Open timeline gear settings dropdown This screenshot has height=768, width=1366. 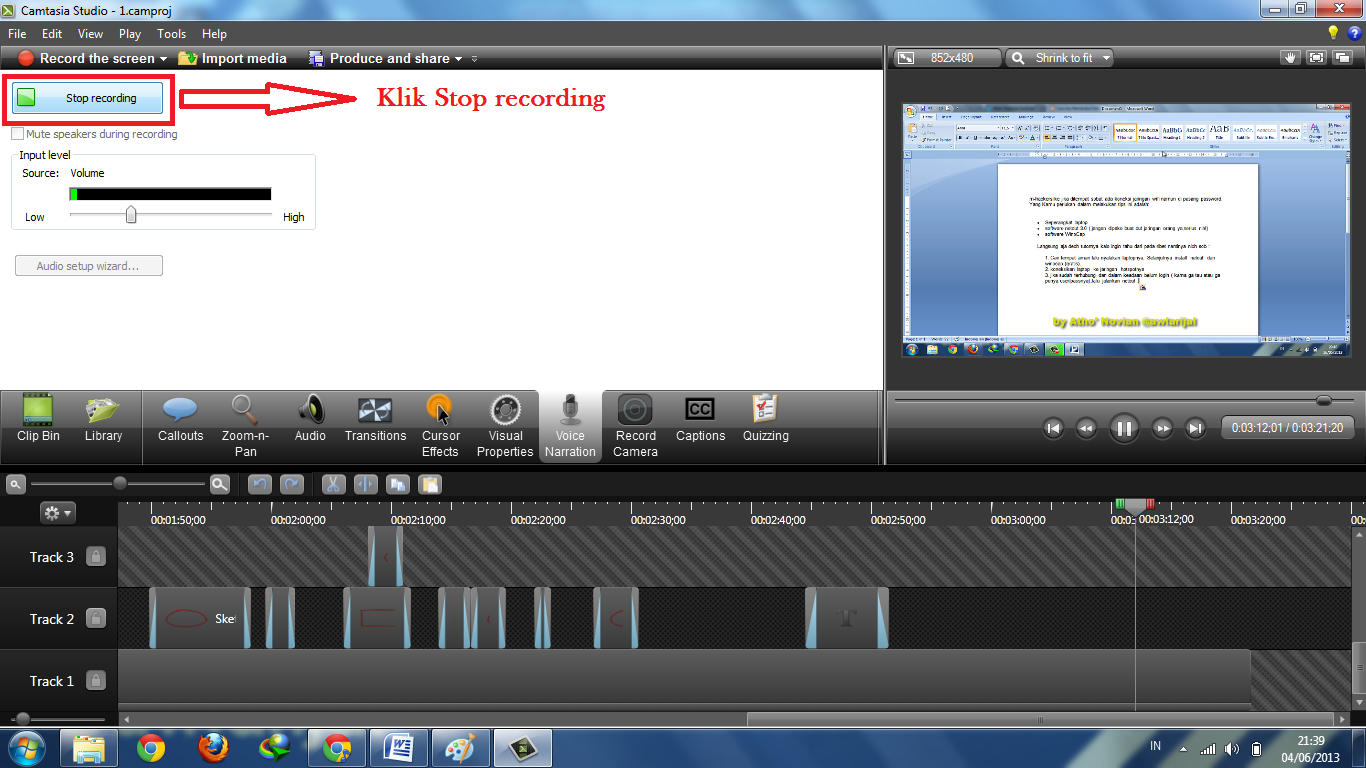click(x=57, y=513)
